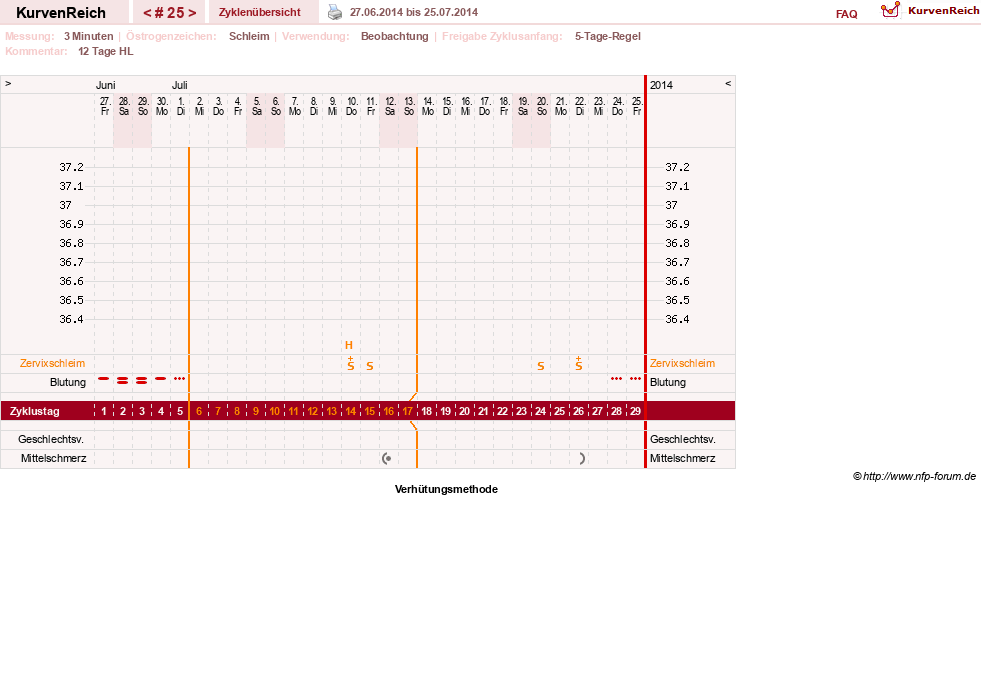981x688 pixels.
Task: Click the double bleeding mark on cycle day 3
Action: point(142,380)
